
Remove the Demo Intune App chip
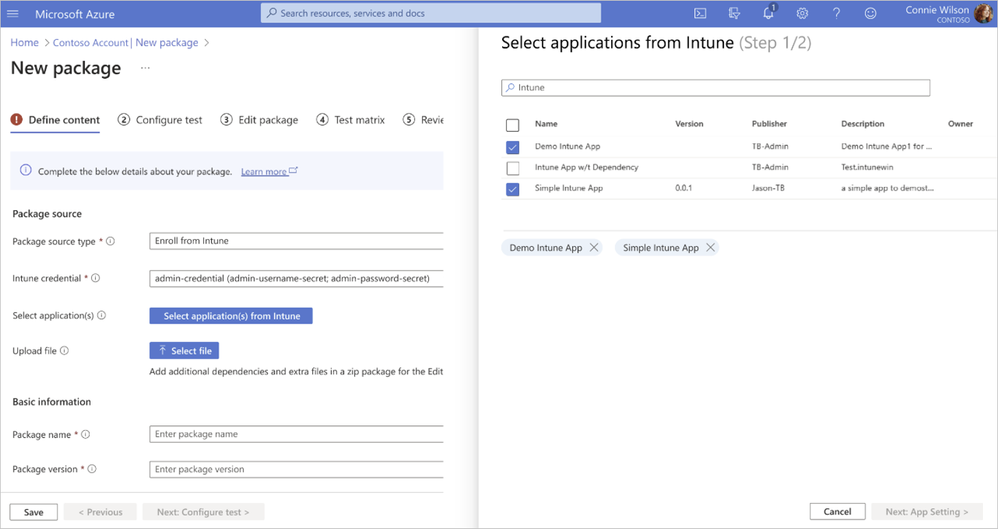point(594,248)
